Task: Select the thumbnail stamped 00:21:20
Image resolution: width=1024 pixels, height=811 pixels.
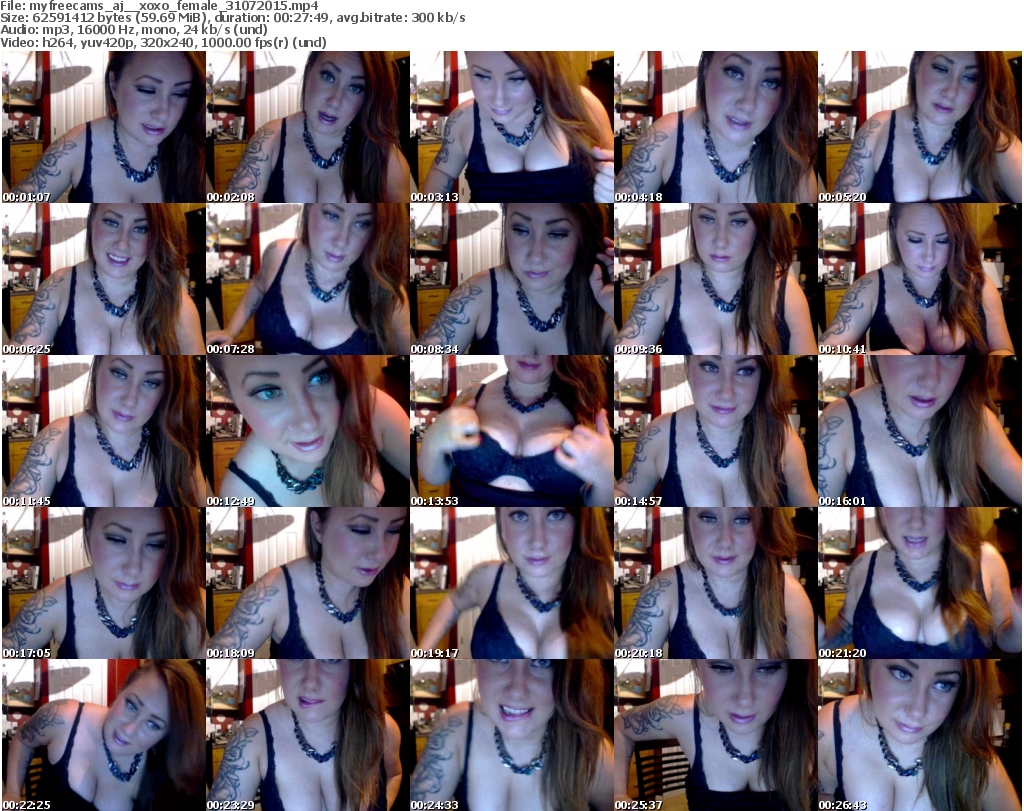Action: tap(920, 583)
